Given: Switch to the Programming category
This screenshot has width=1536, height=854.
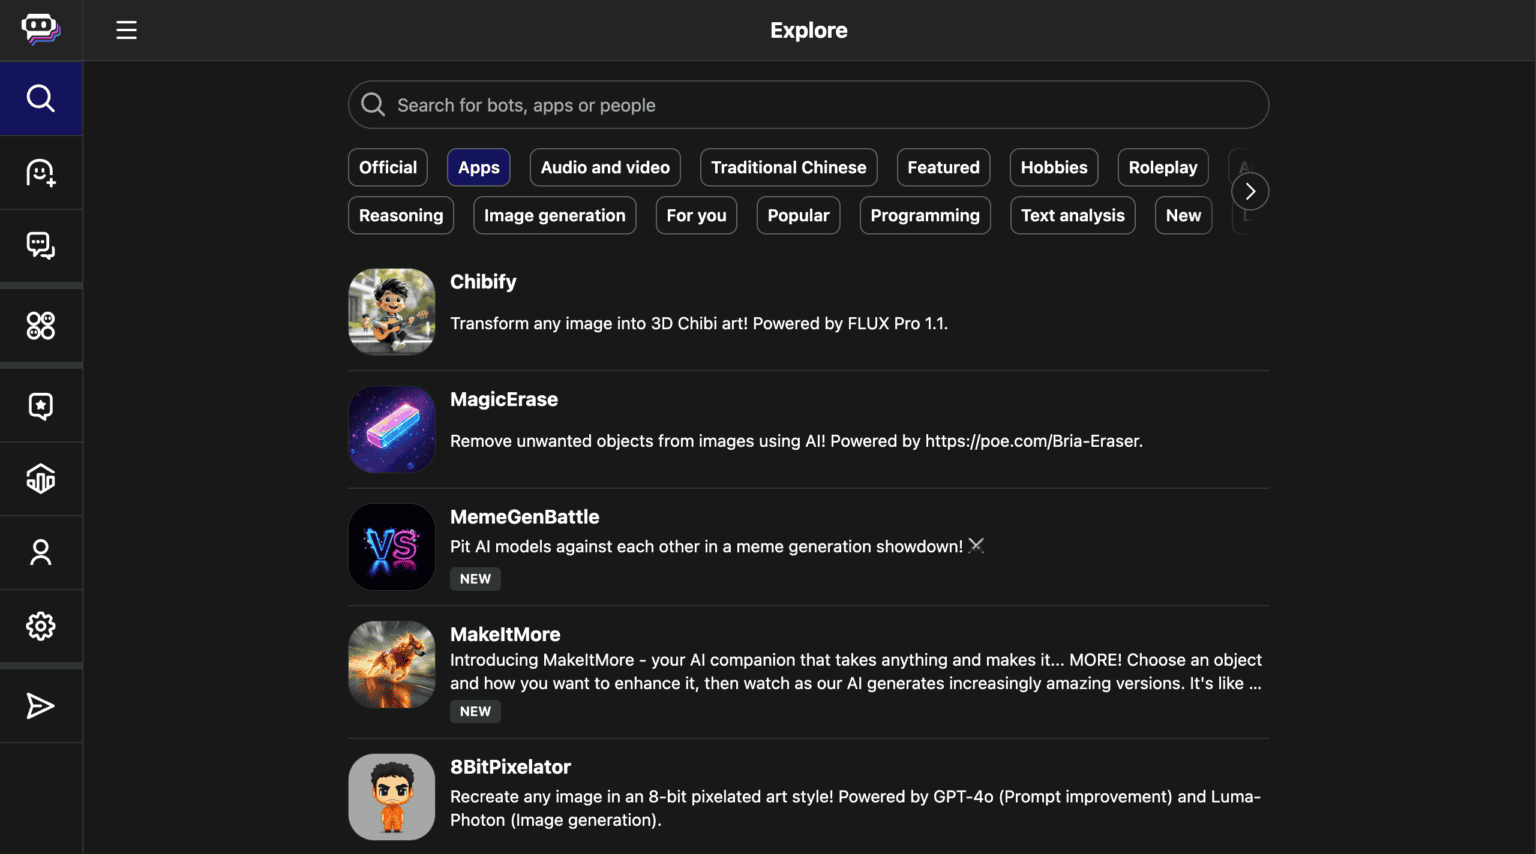Looking at the screenshot, I should (925, 216).
